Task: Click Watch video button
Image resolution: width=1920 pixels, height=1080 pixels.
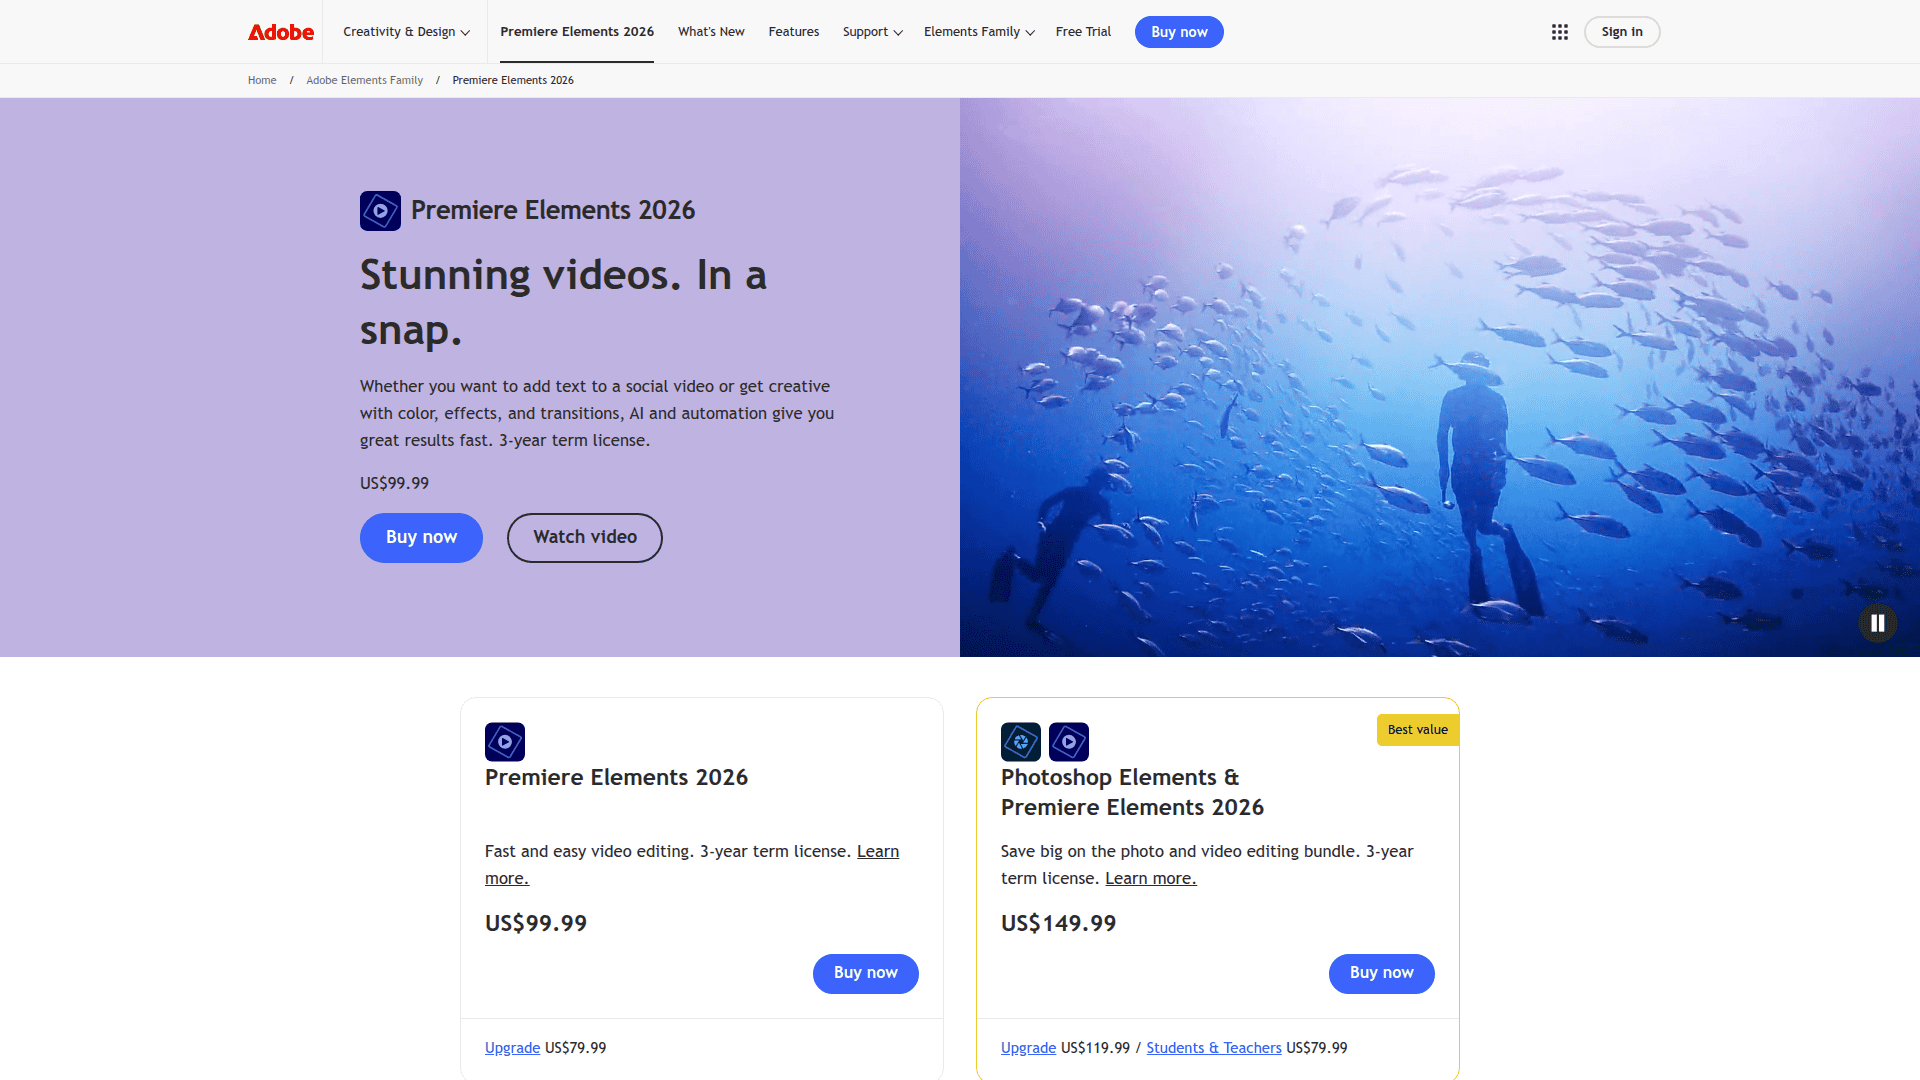Action: point(585,538)
